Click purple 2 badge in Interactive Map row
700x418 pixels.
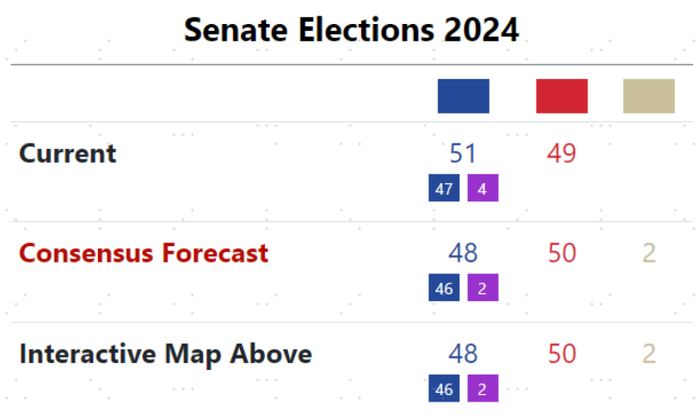[x=483, y=388]
